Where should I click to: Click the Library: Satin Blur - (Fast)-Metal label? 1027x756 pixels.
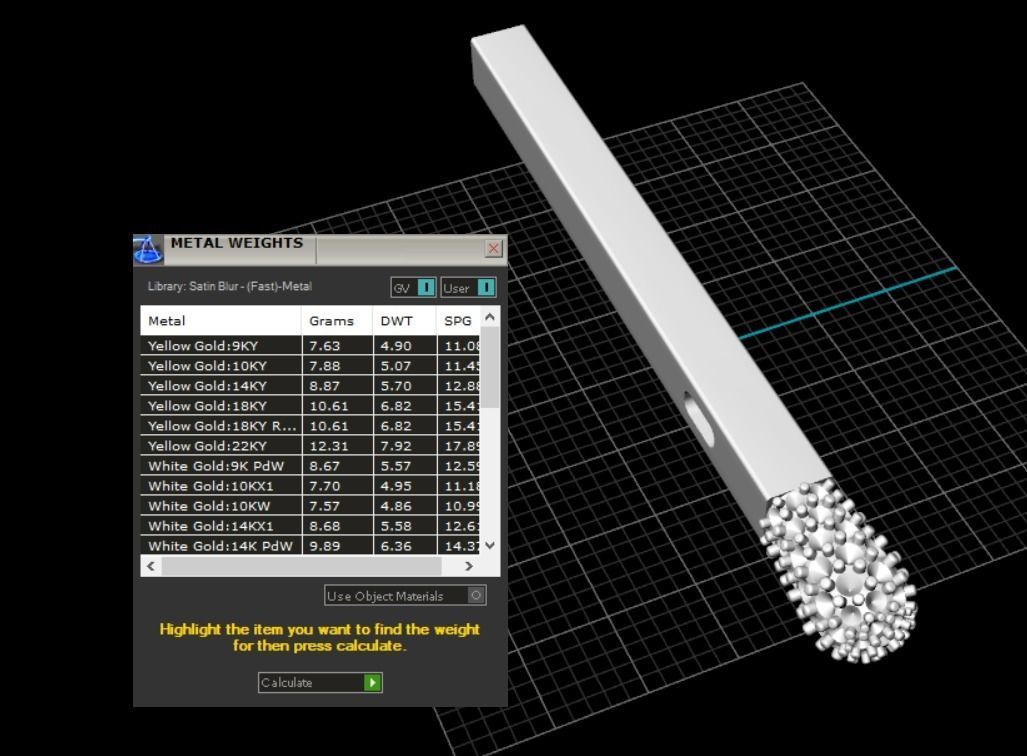230,286
